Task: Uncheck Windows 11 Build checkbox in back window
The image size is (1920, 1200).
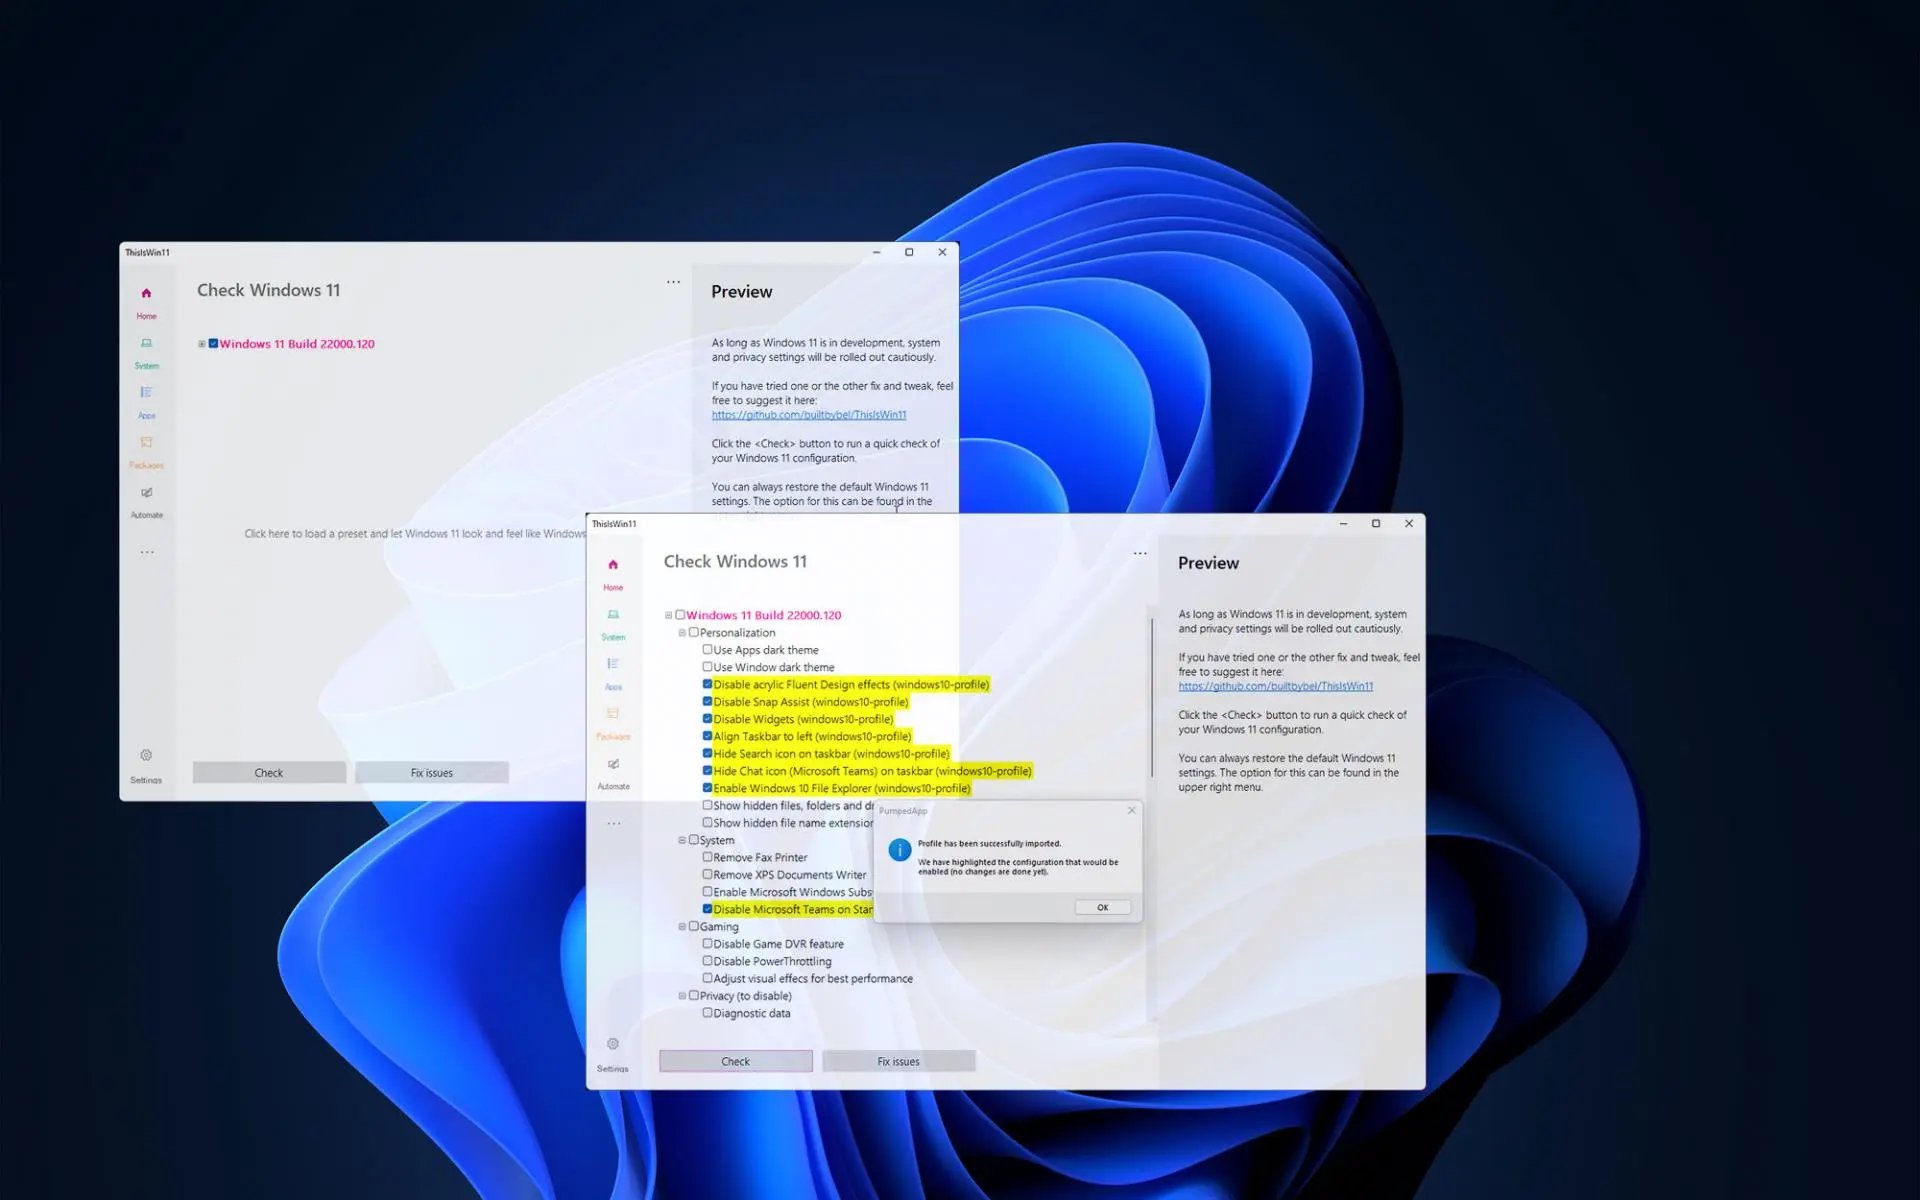Action: 213,343
